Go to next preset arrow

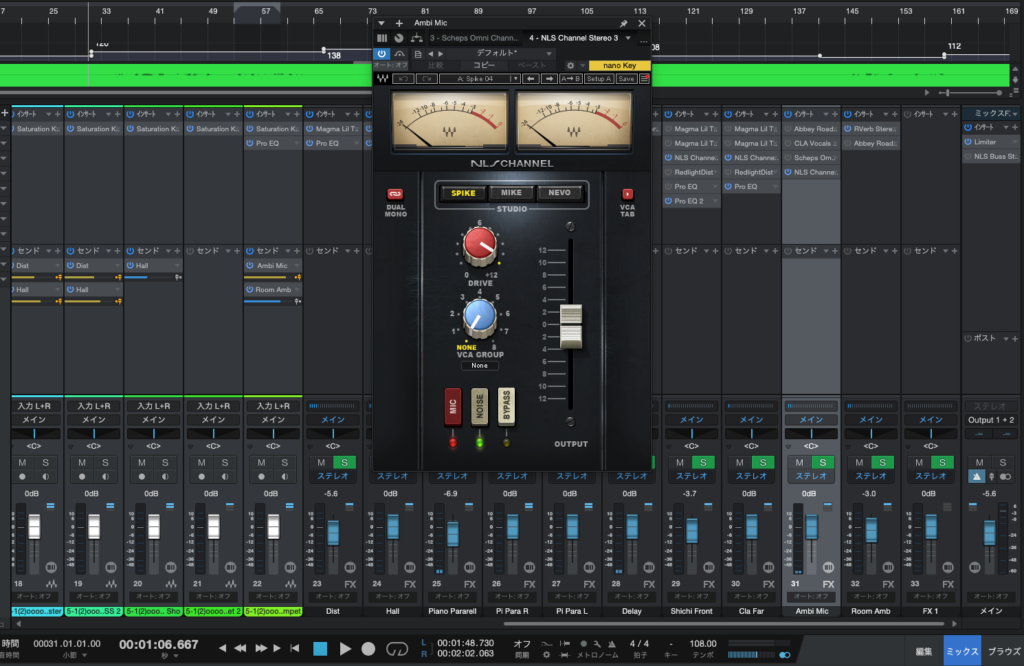pyautogui.click(x=441, y=54)
